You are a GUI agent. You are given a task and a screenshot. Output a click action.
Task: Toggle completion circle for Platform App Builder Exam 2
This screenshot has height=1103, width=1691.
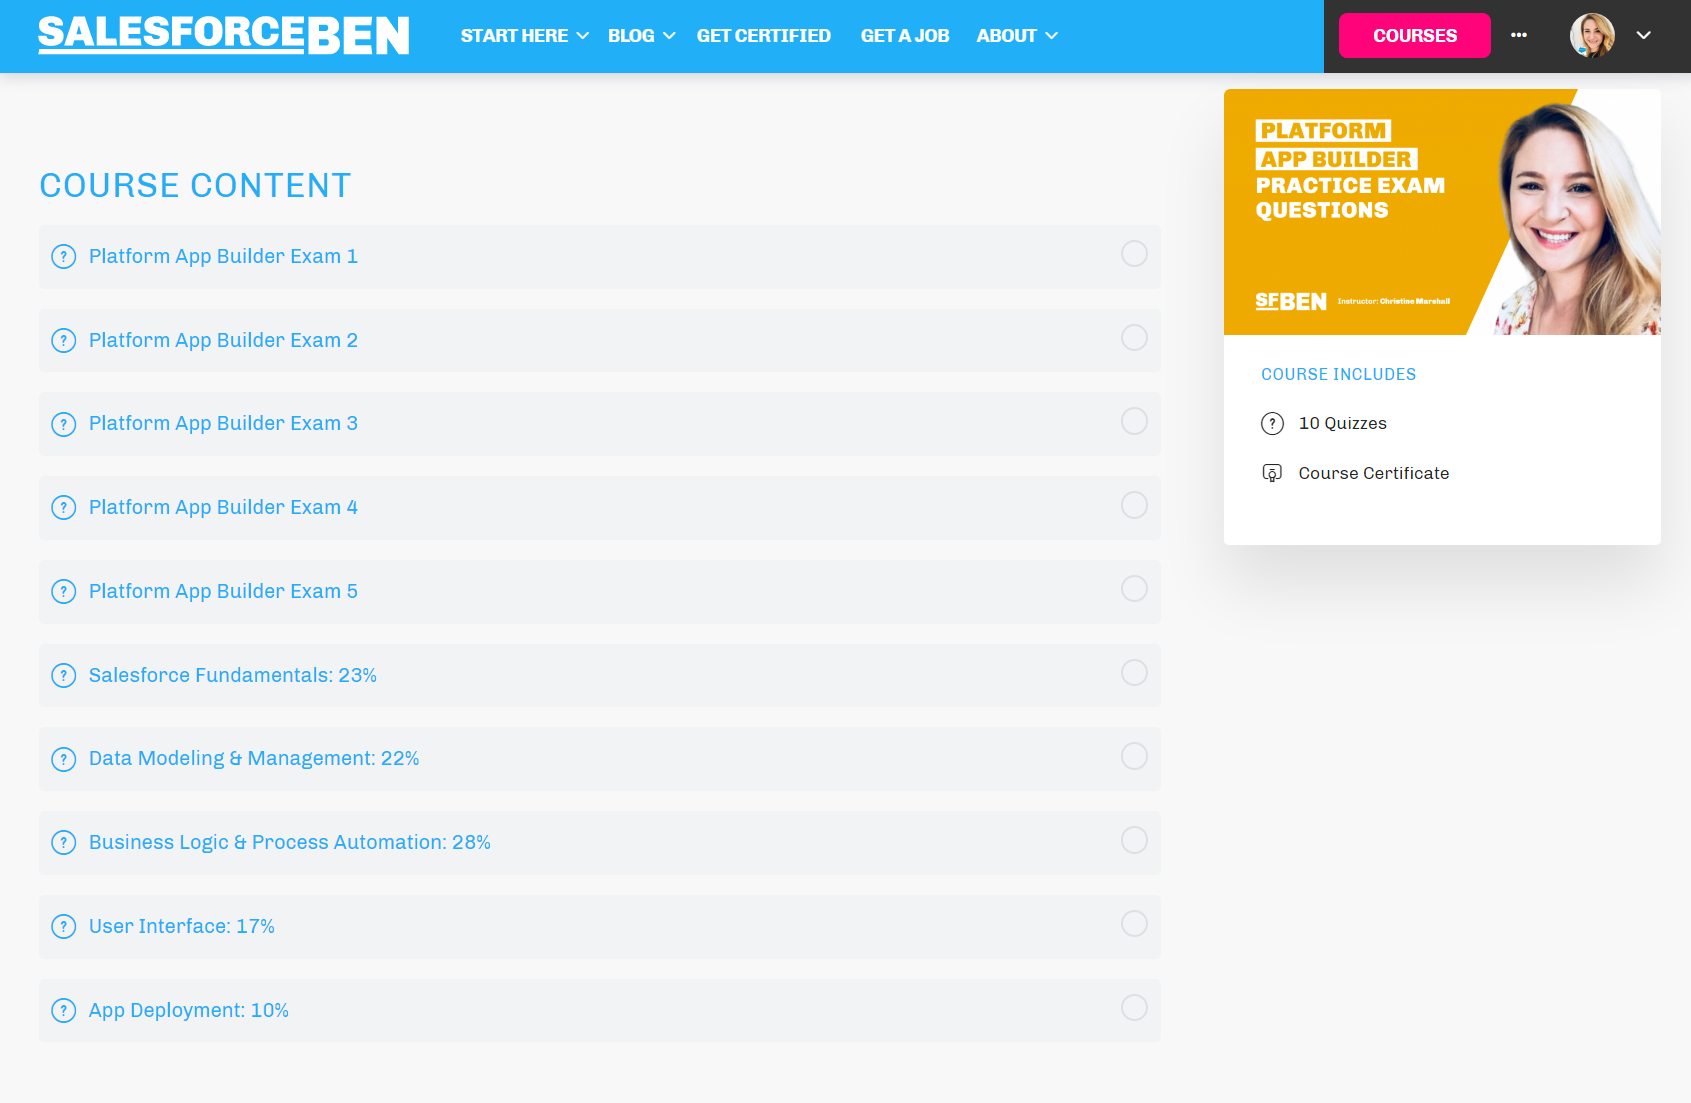(1134, 338)
